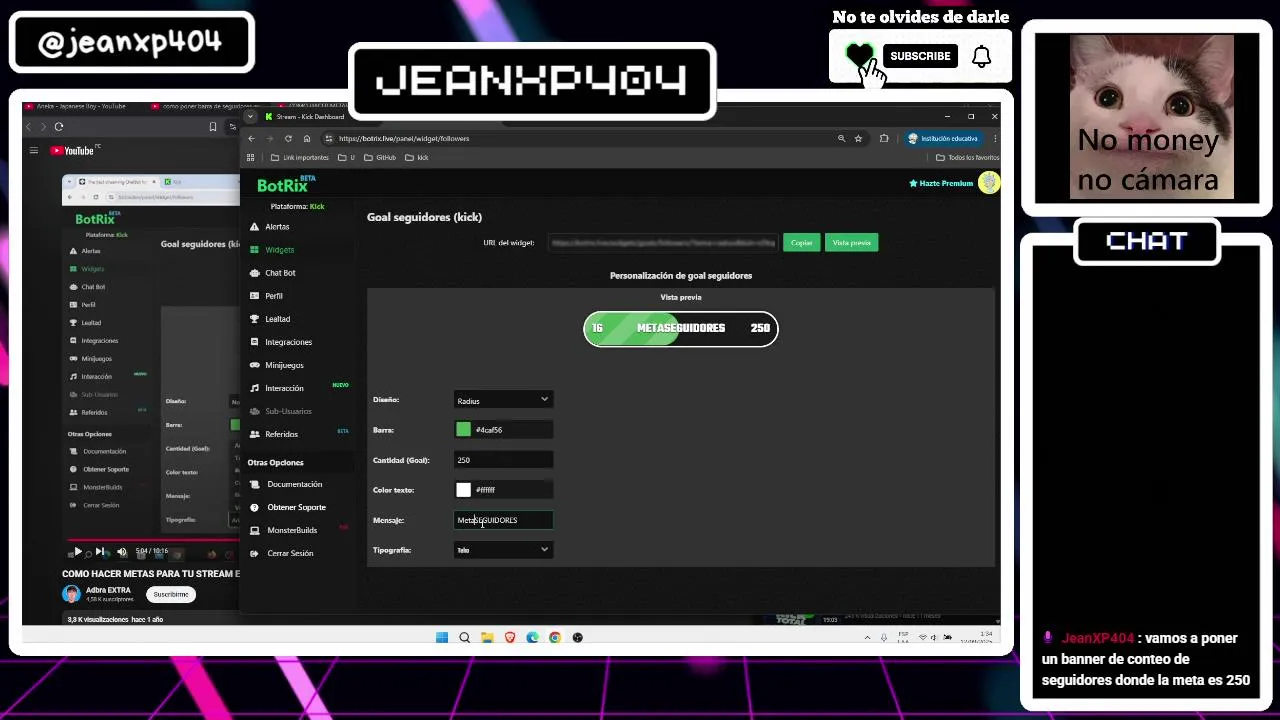1280x720 pixels.
Task: Click the YouTube logo in back window
Action: (72, 151)
